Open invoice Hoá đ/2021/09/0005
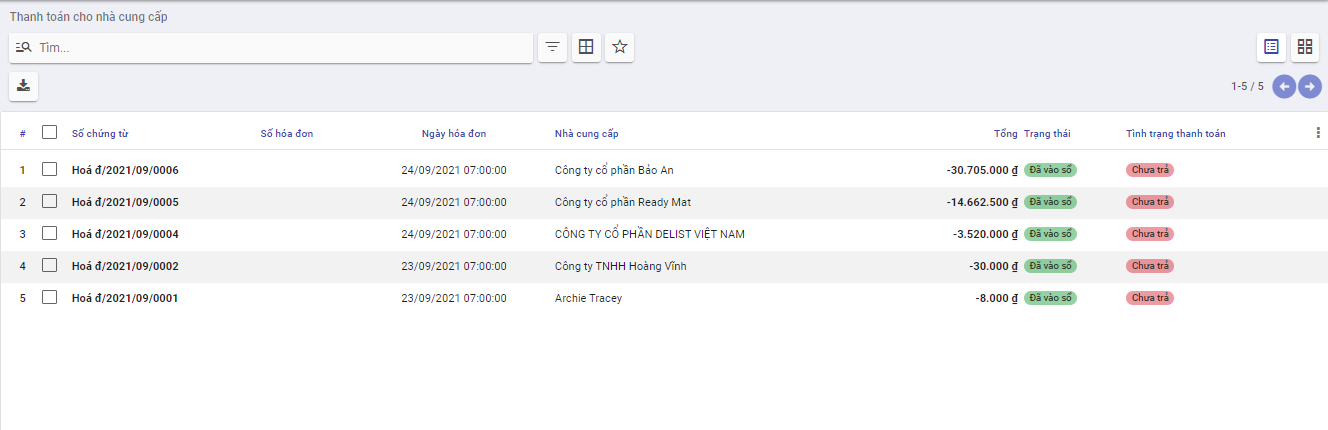Viewport: 1328px width, 430px height. click(x=125, y=202)
